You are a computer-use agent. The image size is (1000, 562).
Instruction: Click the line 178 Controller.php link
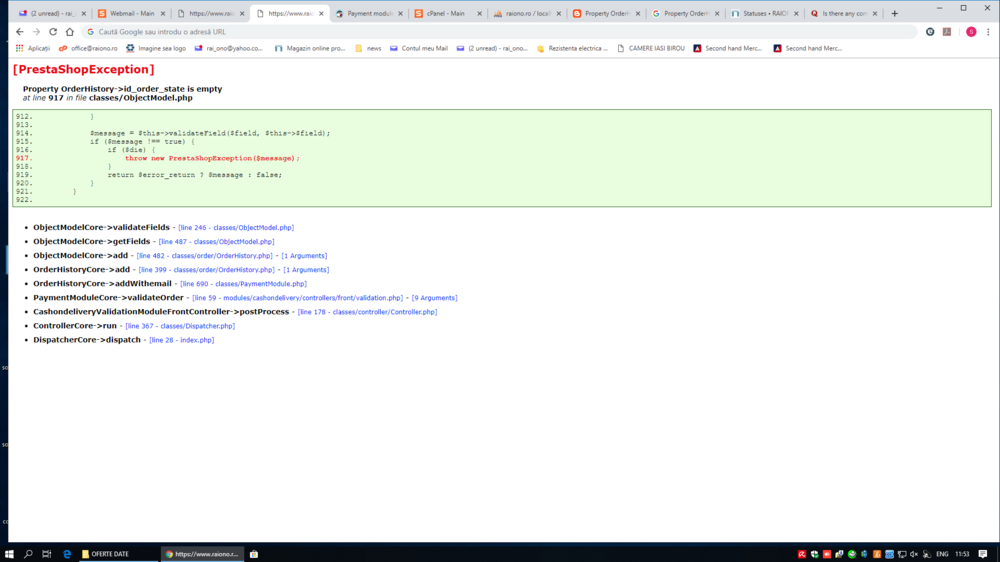(x=367, y=312)
